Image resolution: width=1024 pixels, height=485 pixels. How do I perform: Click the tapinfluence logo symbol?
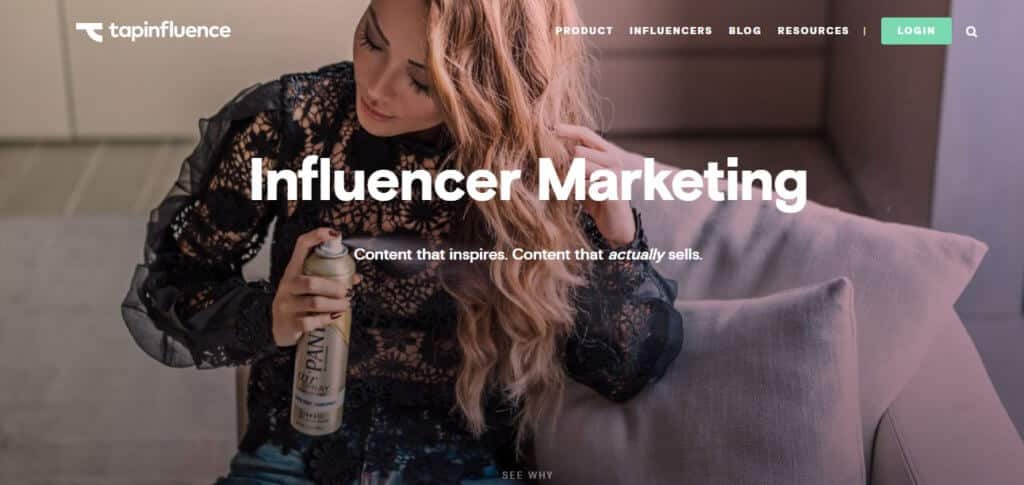[x=89, y=31]
